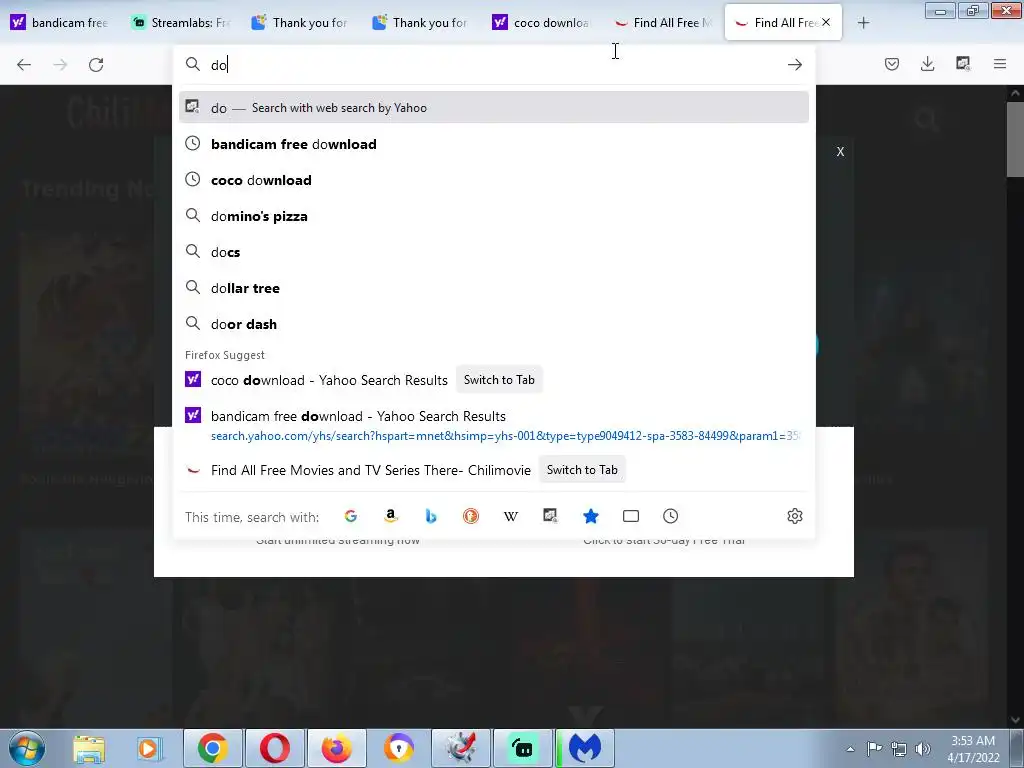Select 'domino's pizza' suggestion
This screenshot has width=1024, height=768.
494,216
